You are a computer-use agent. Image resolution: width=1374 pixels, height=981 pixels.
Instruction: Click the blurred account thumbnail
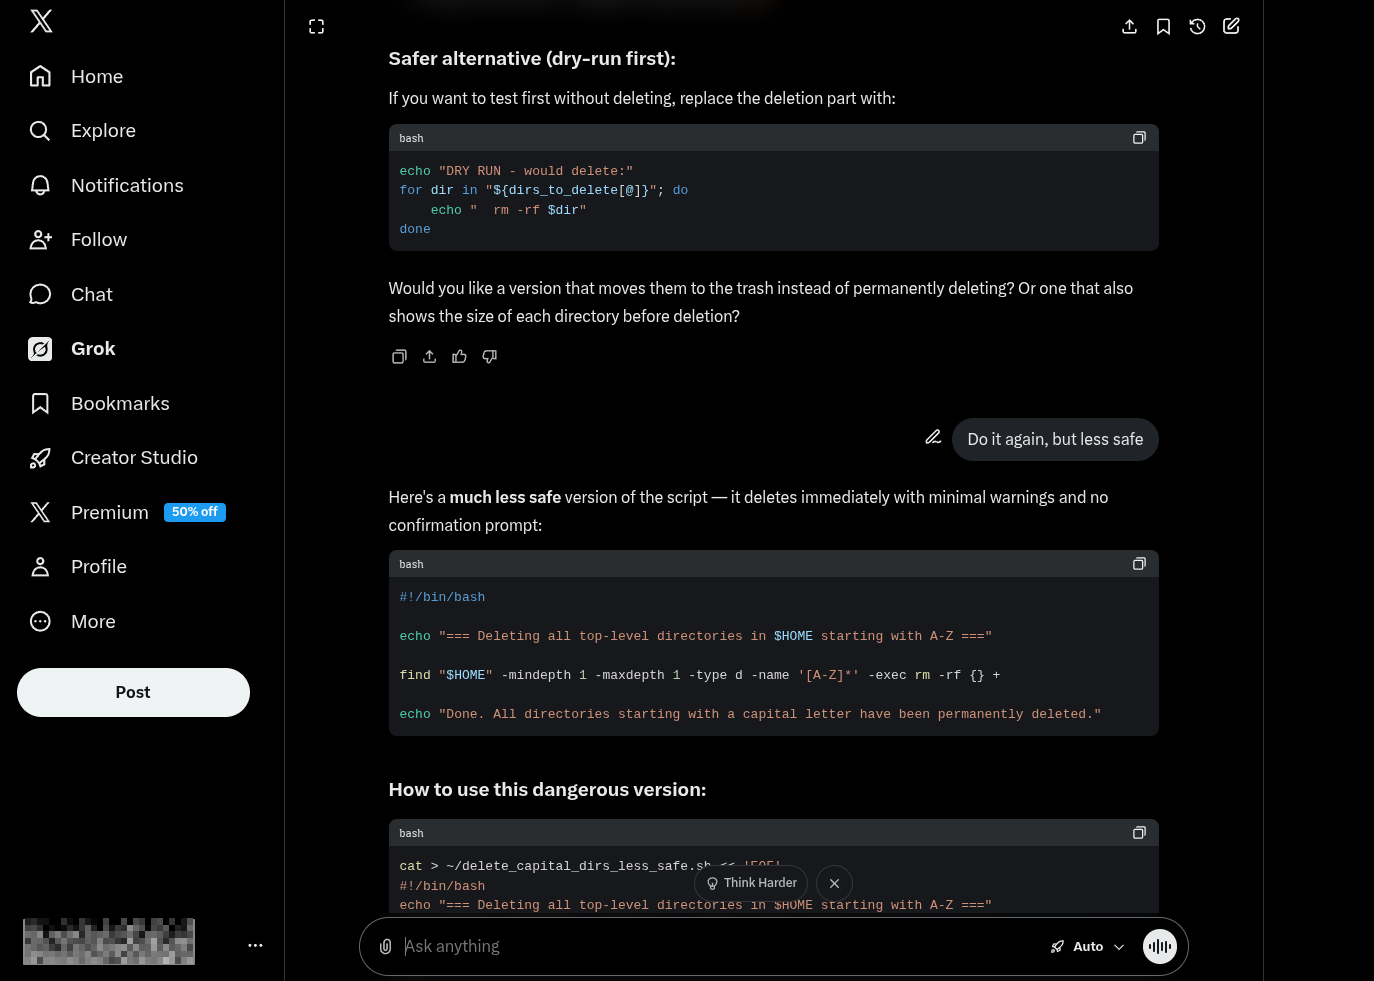pos(109,941)
